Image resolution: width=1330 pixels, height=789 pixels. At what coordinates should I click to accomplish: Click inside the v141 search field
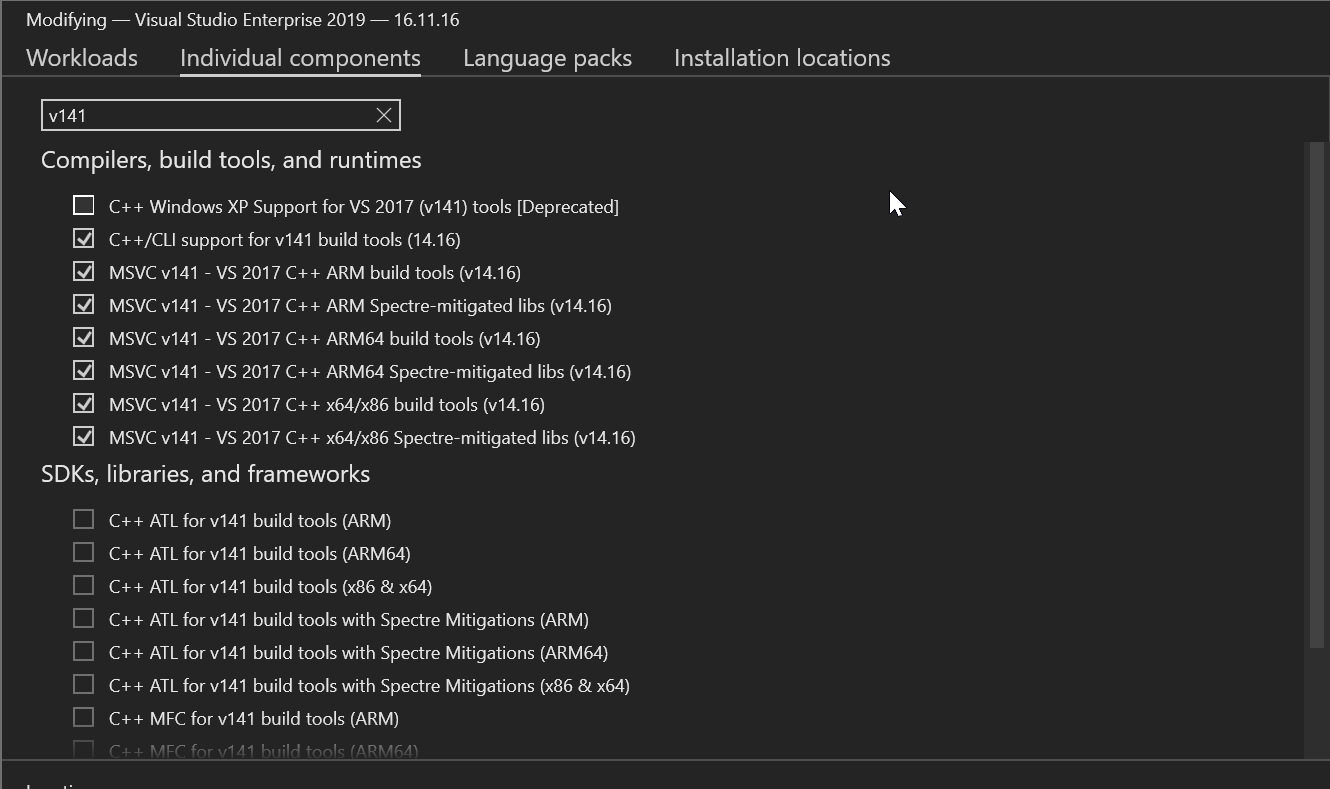click(x=205, y=115)
